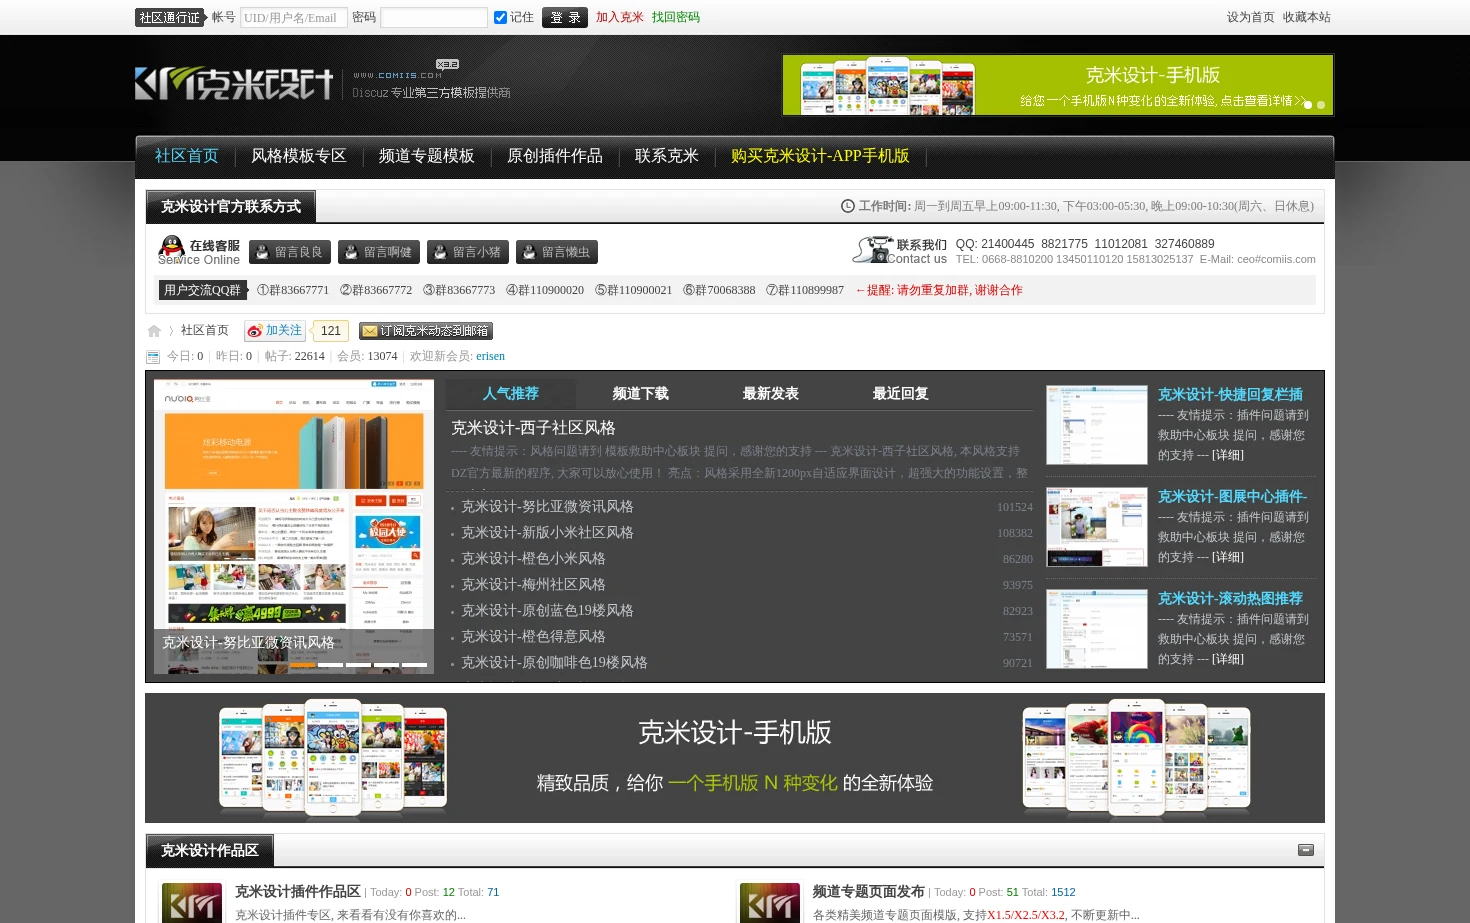Click 克米设计-滚动热图推荐 thumbnail
Screen dimensions: 1470x923
click(1097, 629)
